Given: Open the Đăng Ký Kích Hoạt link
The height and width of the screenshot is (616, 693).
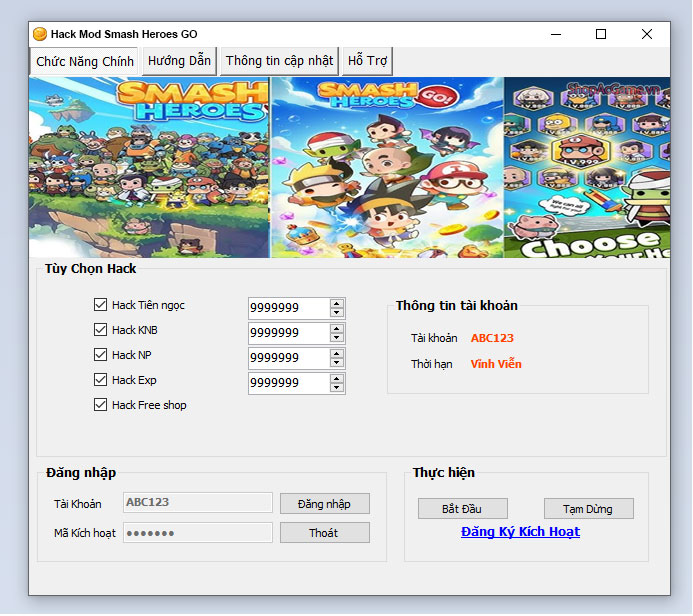Looking at the screenshot, I should pos(520,532).
